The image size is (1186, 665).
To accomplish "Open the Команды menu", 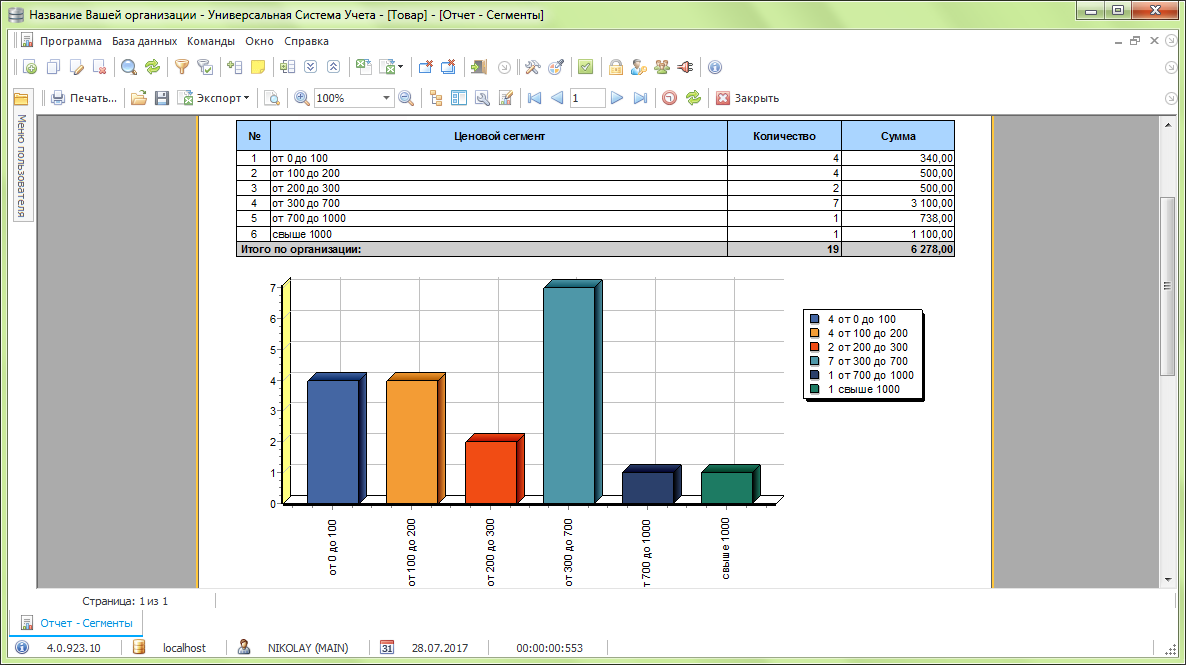I will (211, 41).
